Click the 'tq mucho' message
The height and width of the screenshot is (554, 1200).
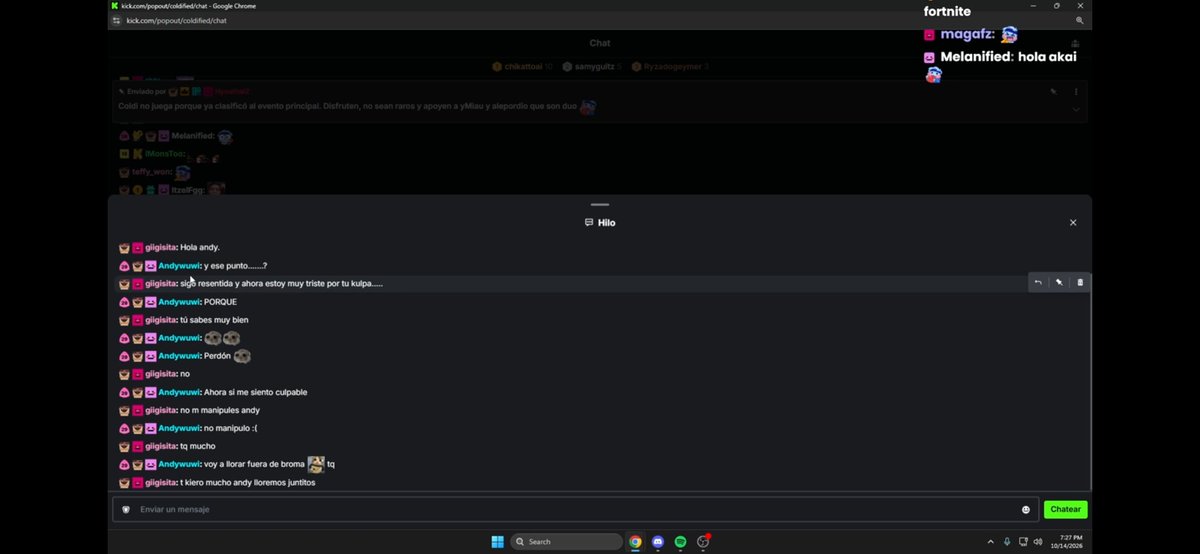tap(197, 446)
